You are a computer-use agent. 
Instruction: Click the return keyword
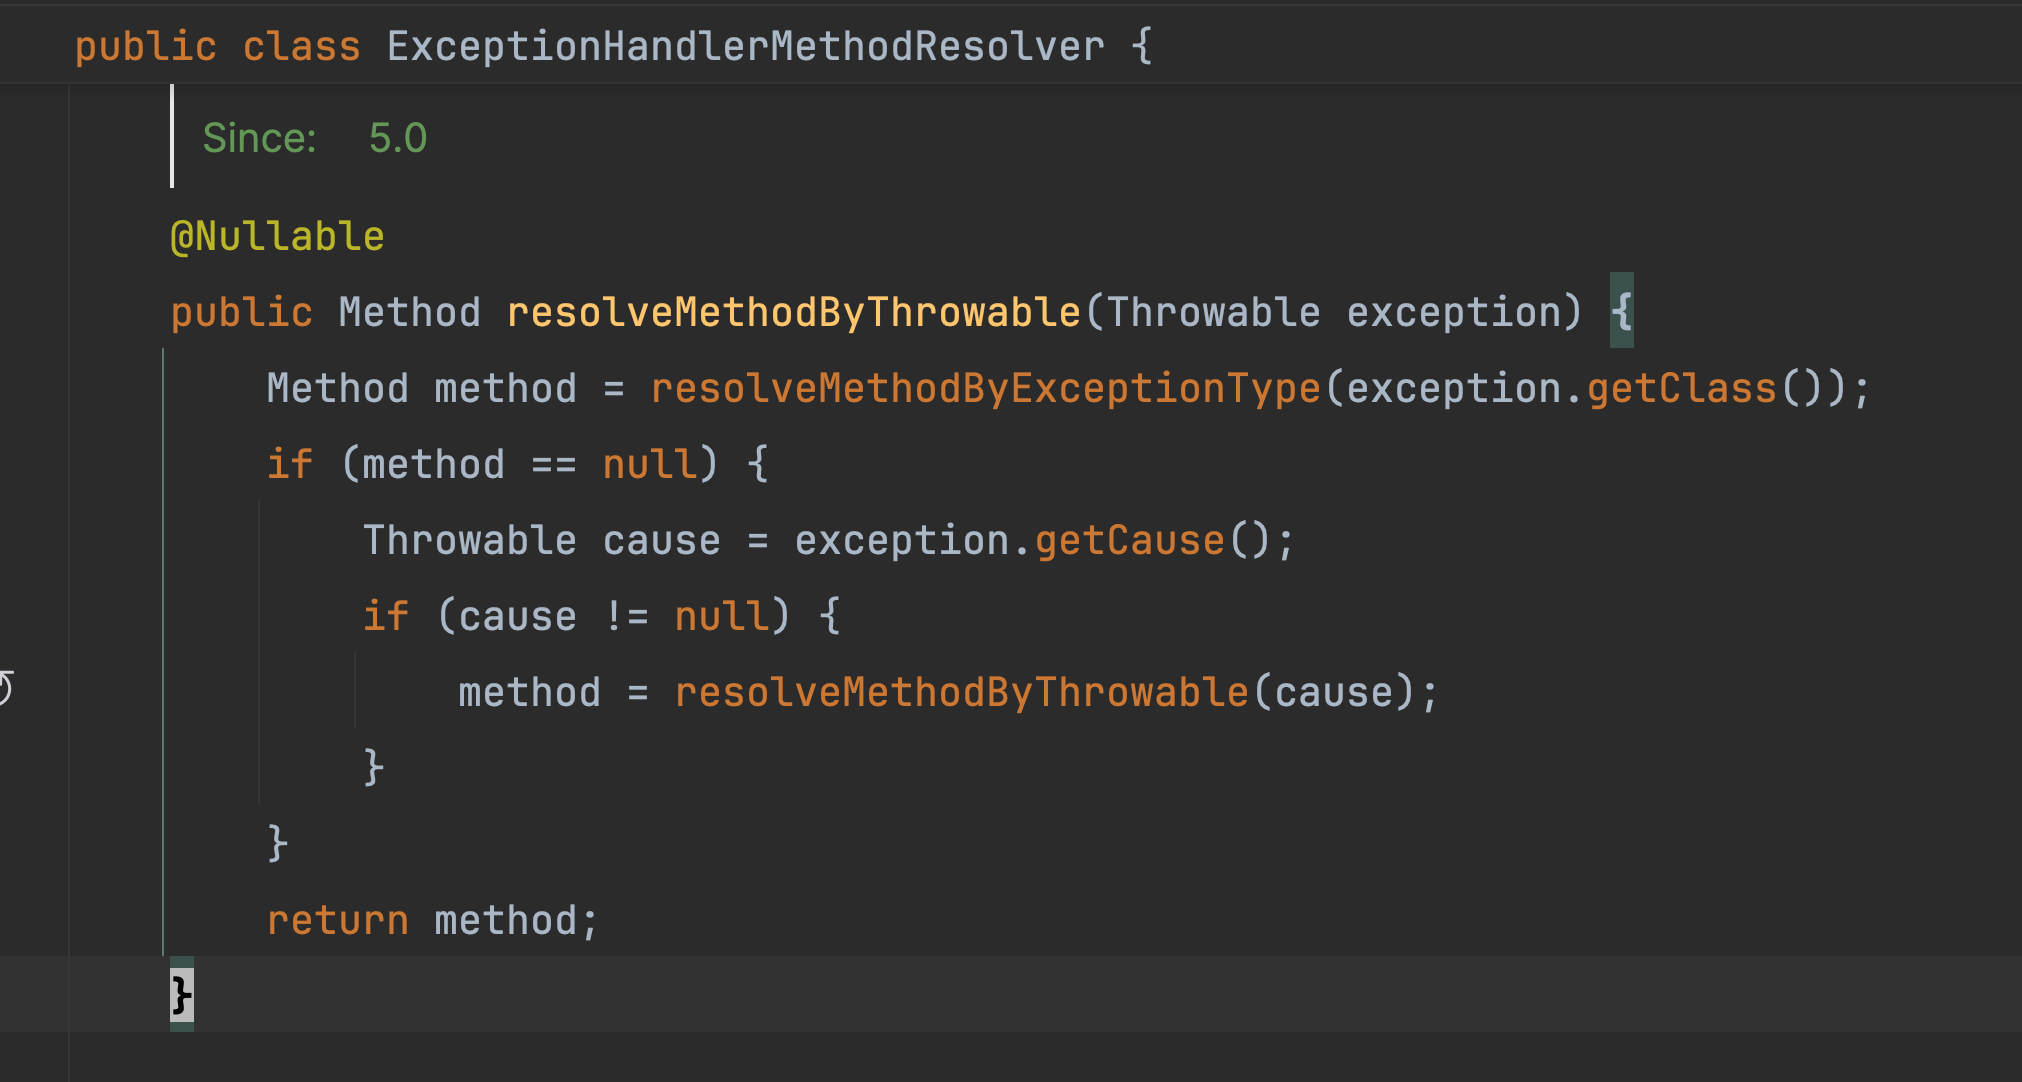click(x=337, y=921)
